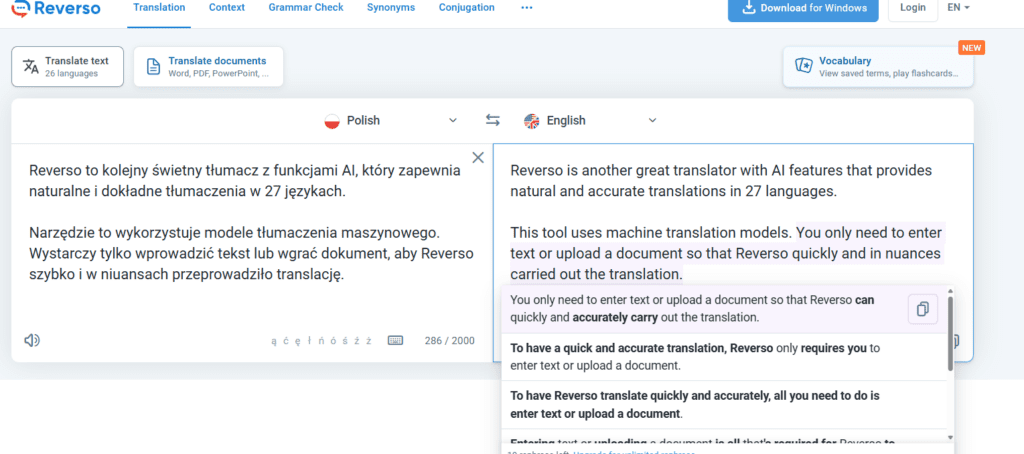Screen dimensions: 1024x454
Task: Go to the Conjugation tab
Action: [x=466, y=8]
